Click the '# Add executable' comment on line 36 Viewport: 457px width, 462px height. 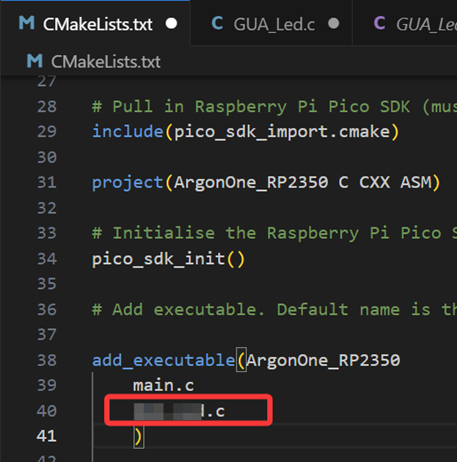coord(274,310)
